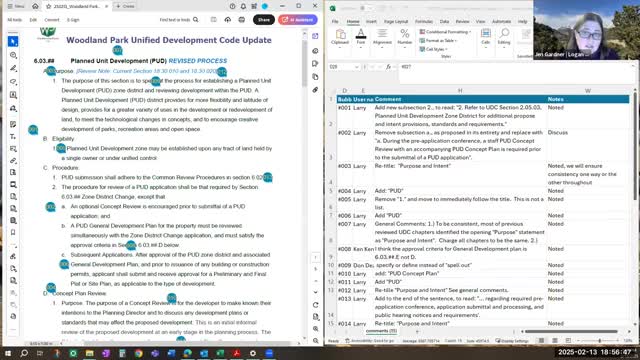Select the arrow selection tool in Acrobat sidebar
This screenshot has width=640, height=360.
13,42
